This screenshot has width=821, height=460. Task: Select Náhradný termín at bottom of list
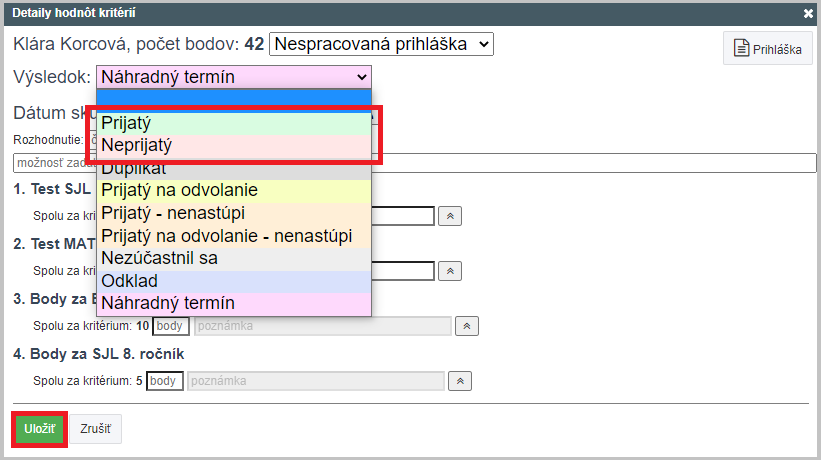click(234, 304)
